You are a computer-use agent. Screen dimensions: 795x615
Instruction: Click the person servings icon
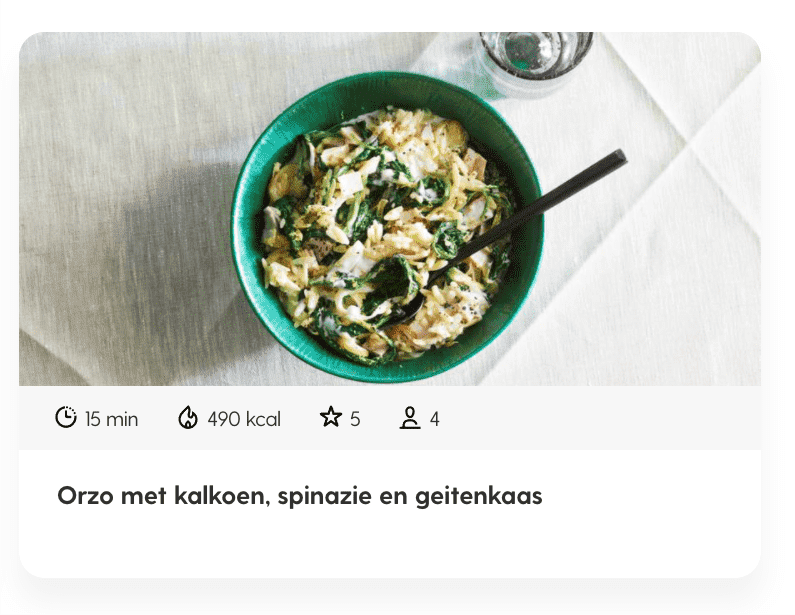point(410,418)
